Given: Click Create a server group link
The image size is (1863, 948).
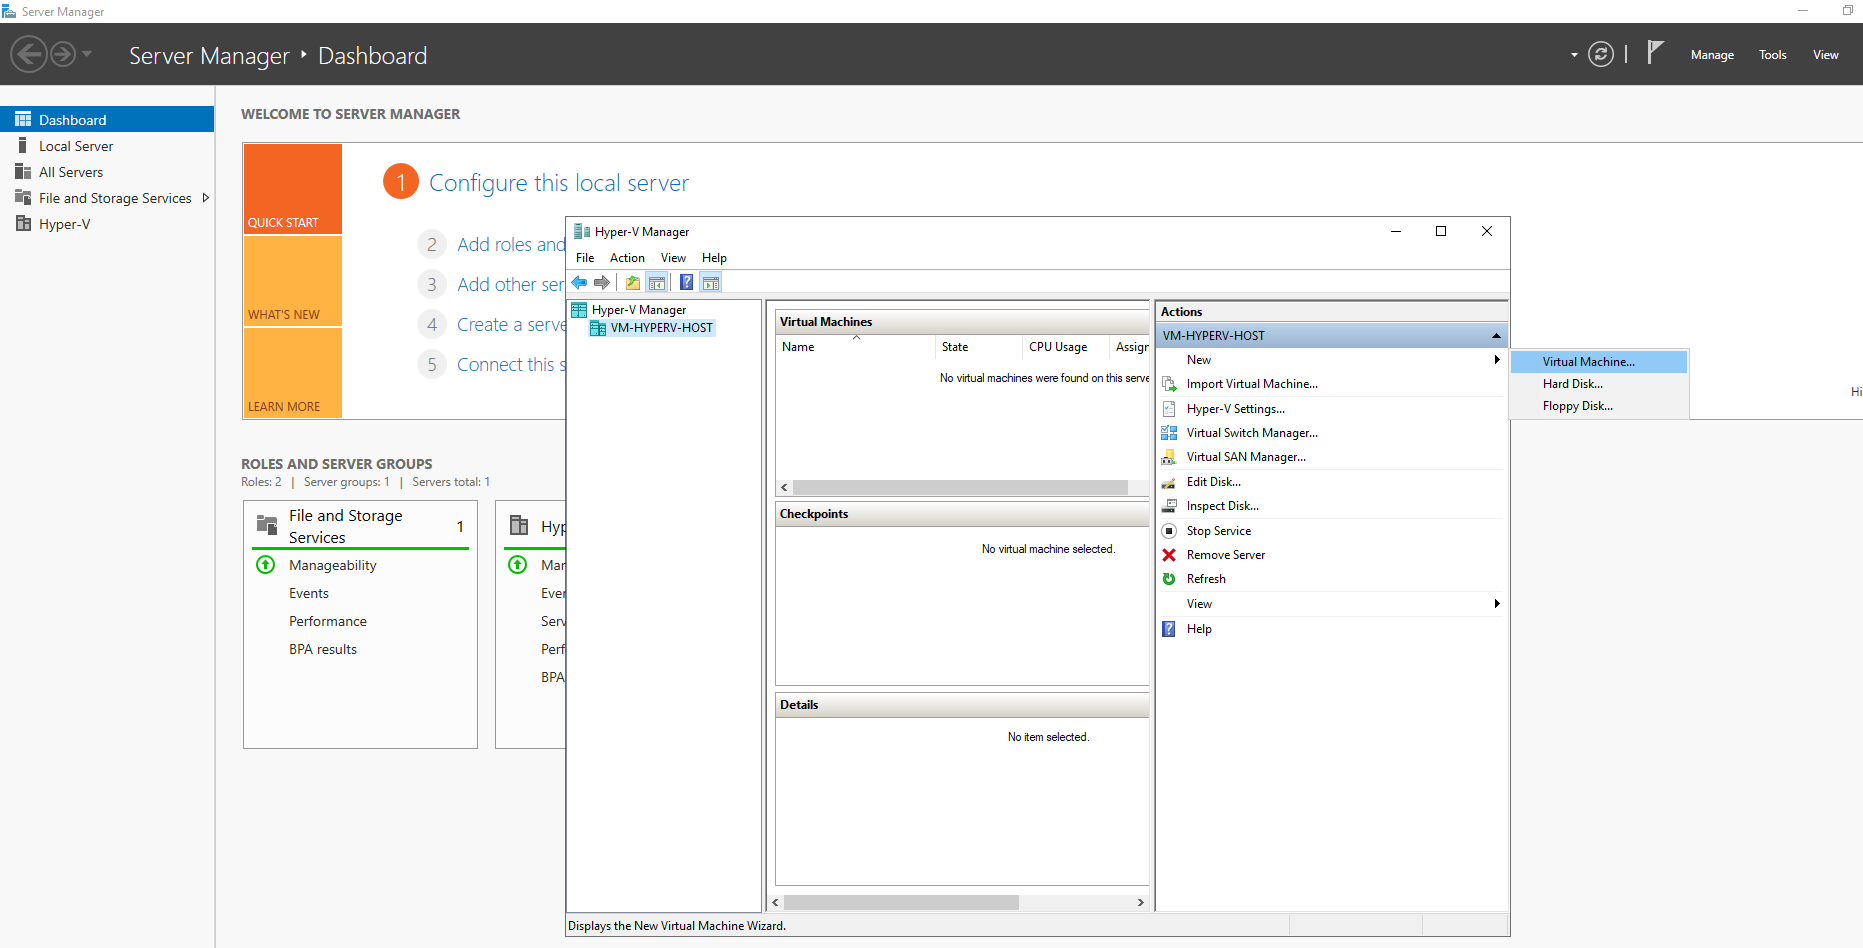Looking at the screenshot, I should pyautogui.click(x=511, y=324).
